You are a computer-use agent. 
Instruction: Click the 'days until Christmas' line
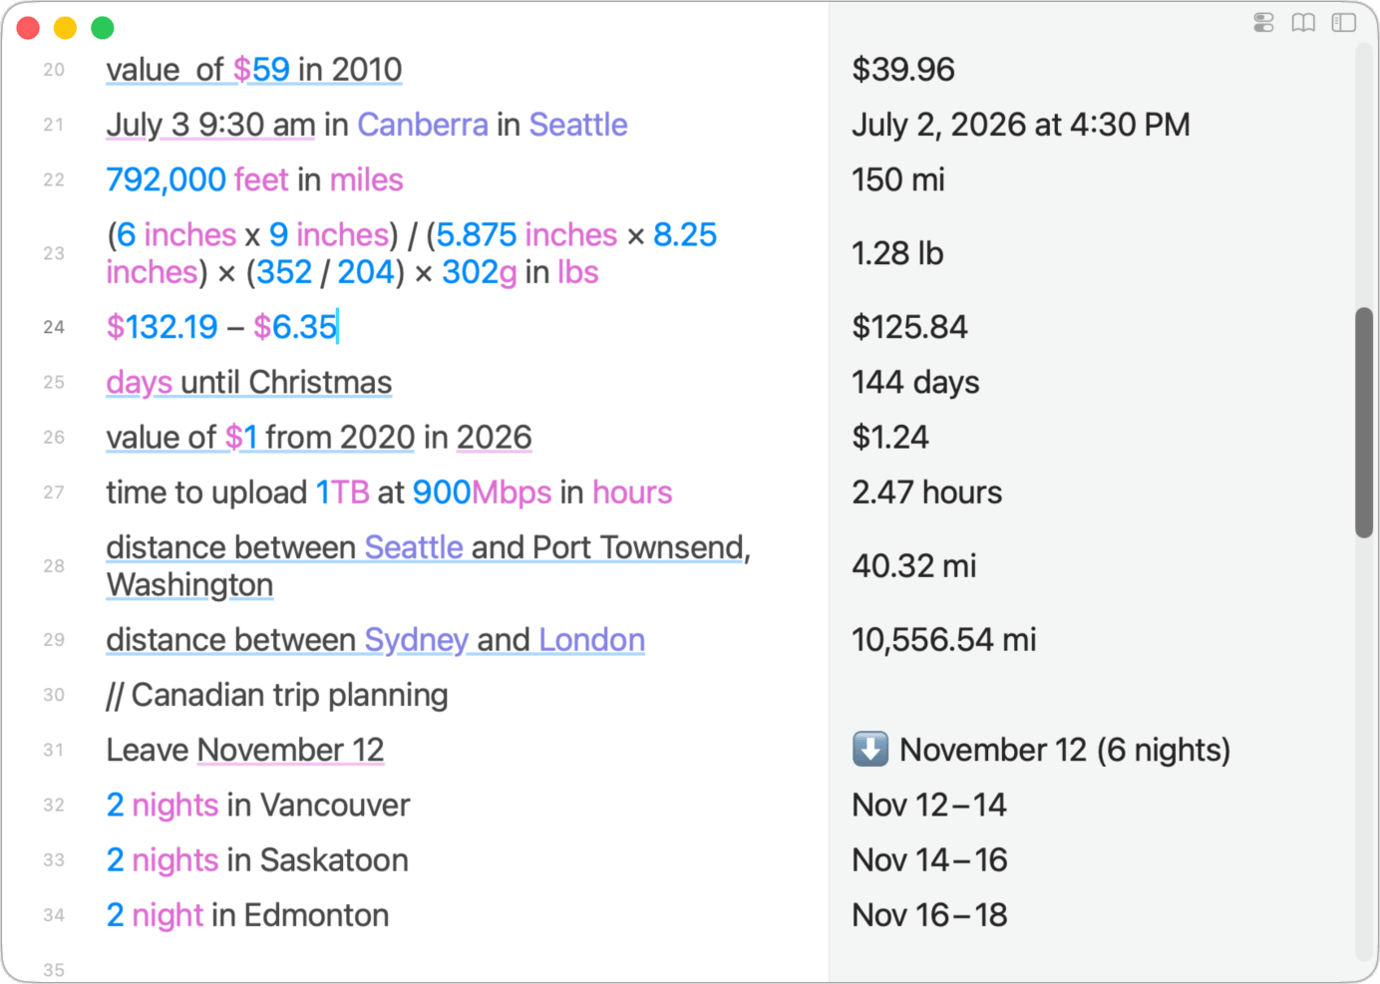(x=249, y=383)
